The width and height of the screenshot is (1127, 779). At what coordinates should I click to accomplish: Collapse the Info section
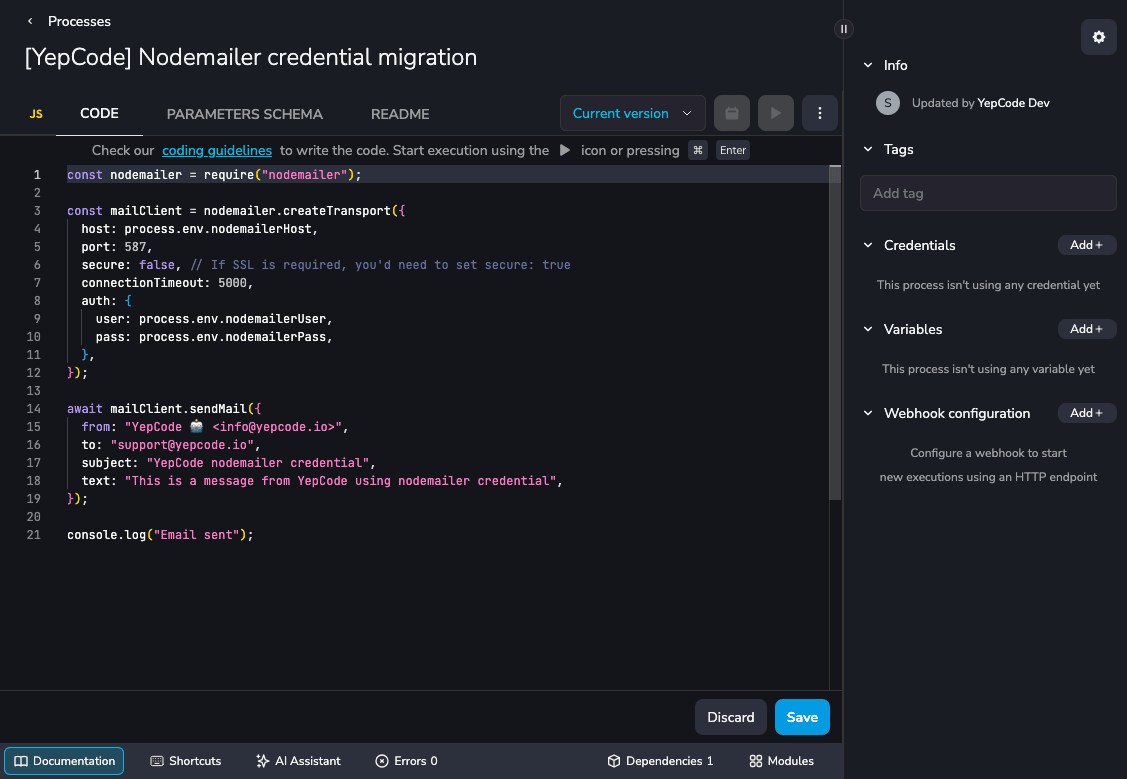pyautogui.click(x=868, y=65)
